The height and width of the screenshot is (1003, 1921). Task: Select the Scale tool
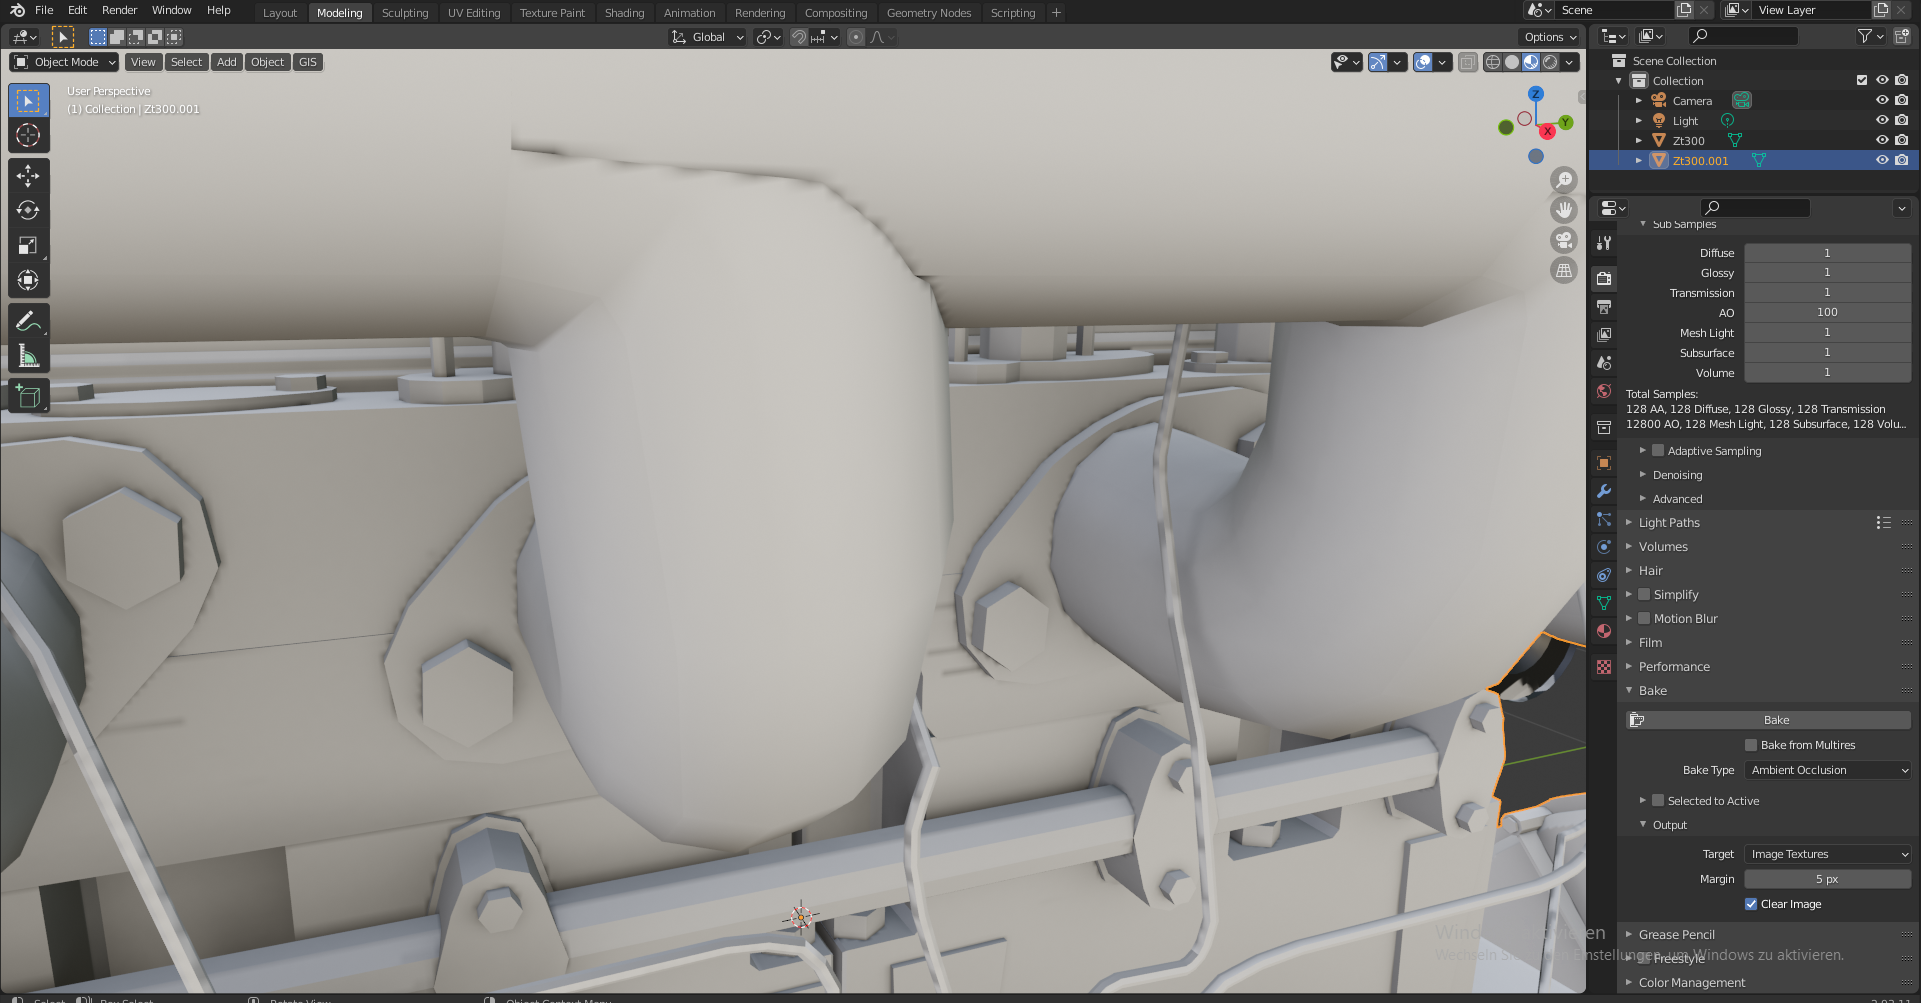[28, 246]
